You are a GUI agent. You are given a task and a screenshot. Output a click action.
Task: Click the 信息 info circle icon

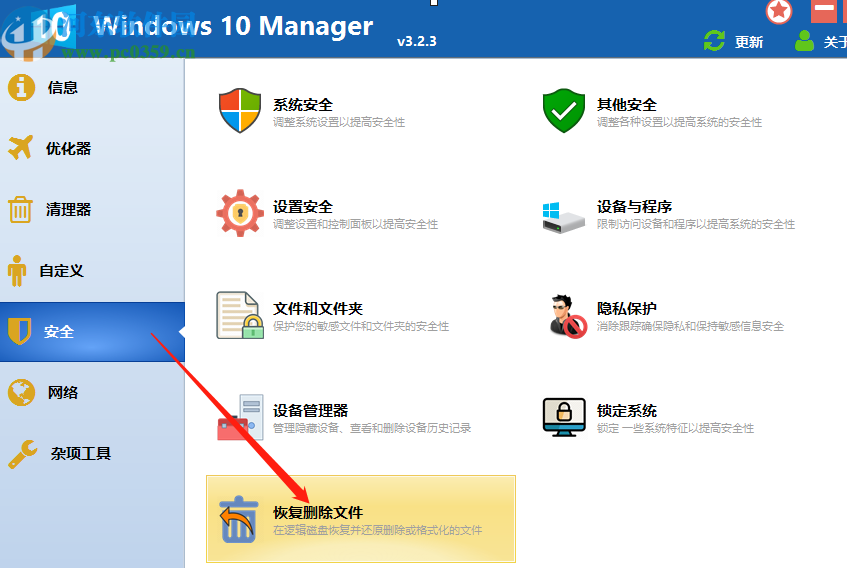click(x=22, y=87)
